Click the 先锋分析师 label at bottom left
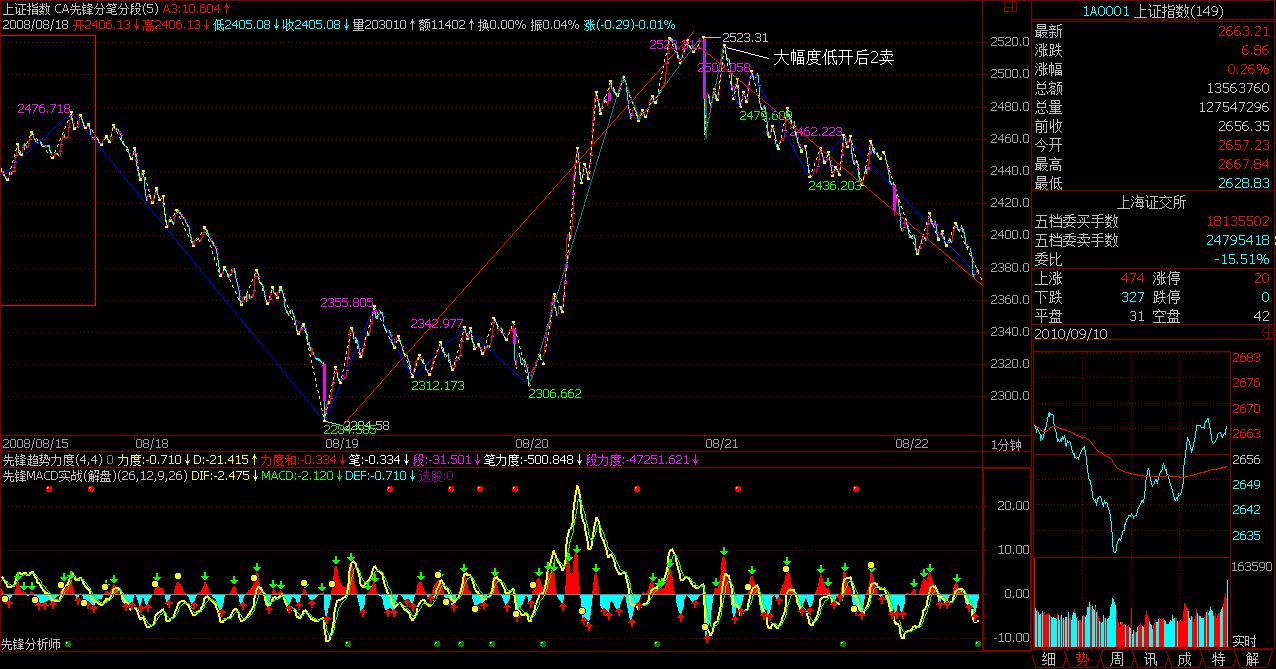This screenshot has height=669, width=1276. [x=31, y=644]
